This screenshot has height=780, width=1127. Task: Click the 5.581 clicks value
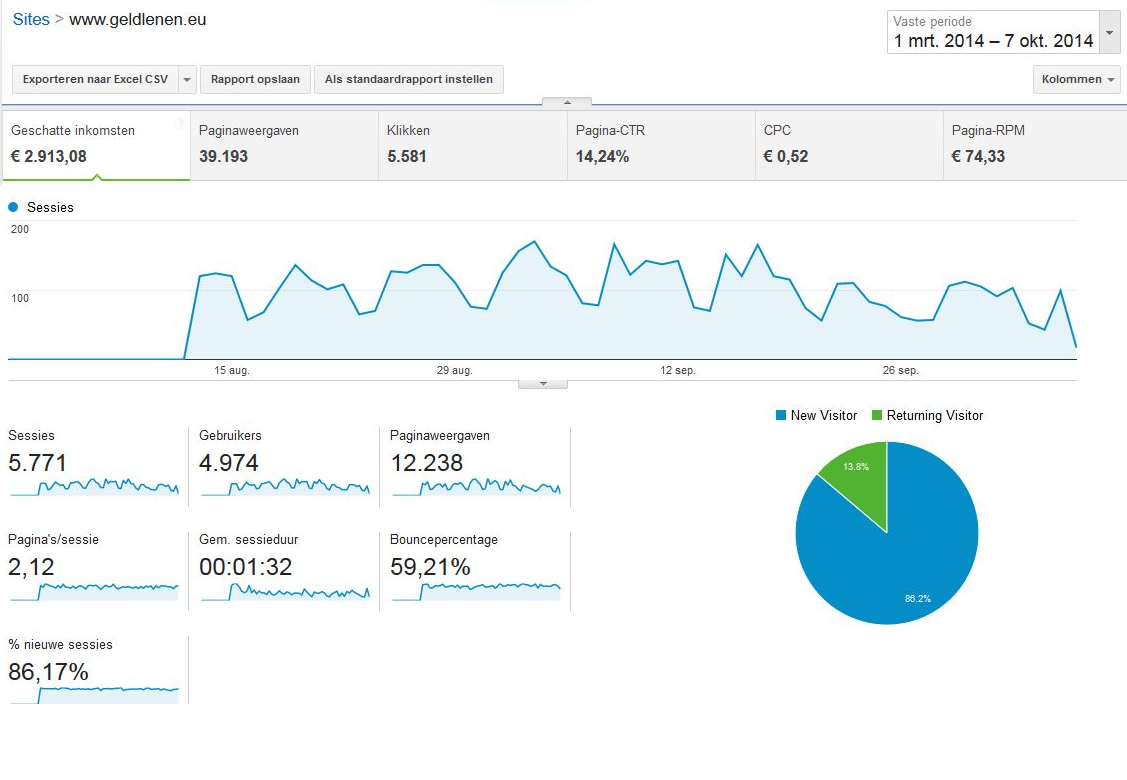[x=407, y=156]
